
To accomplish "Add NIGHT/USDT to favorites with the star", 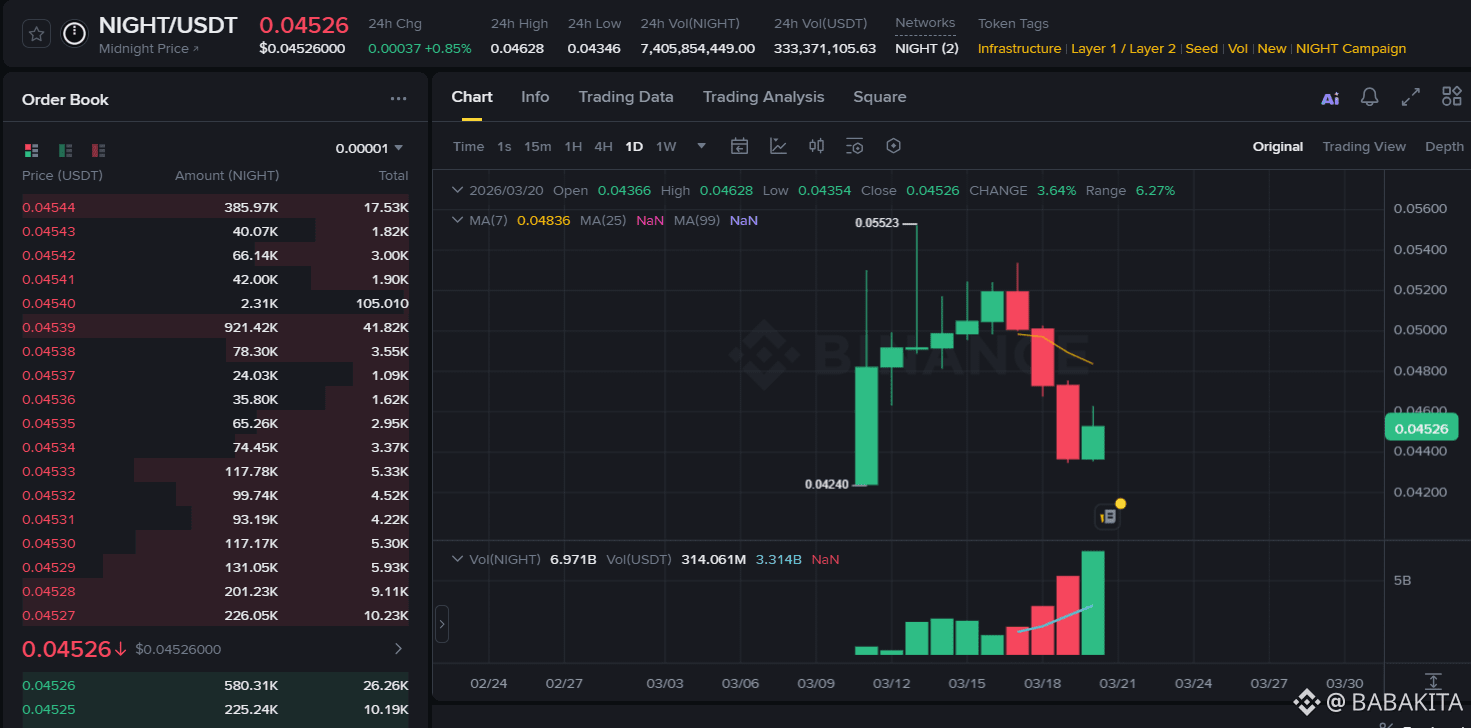I will (37, 34).
